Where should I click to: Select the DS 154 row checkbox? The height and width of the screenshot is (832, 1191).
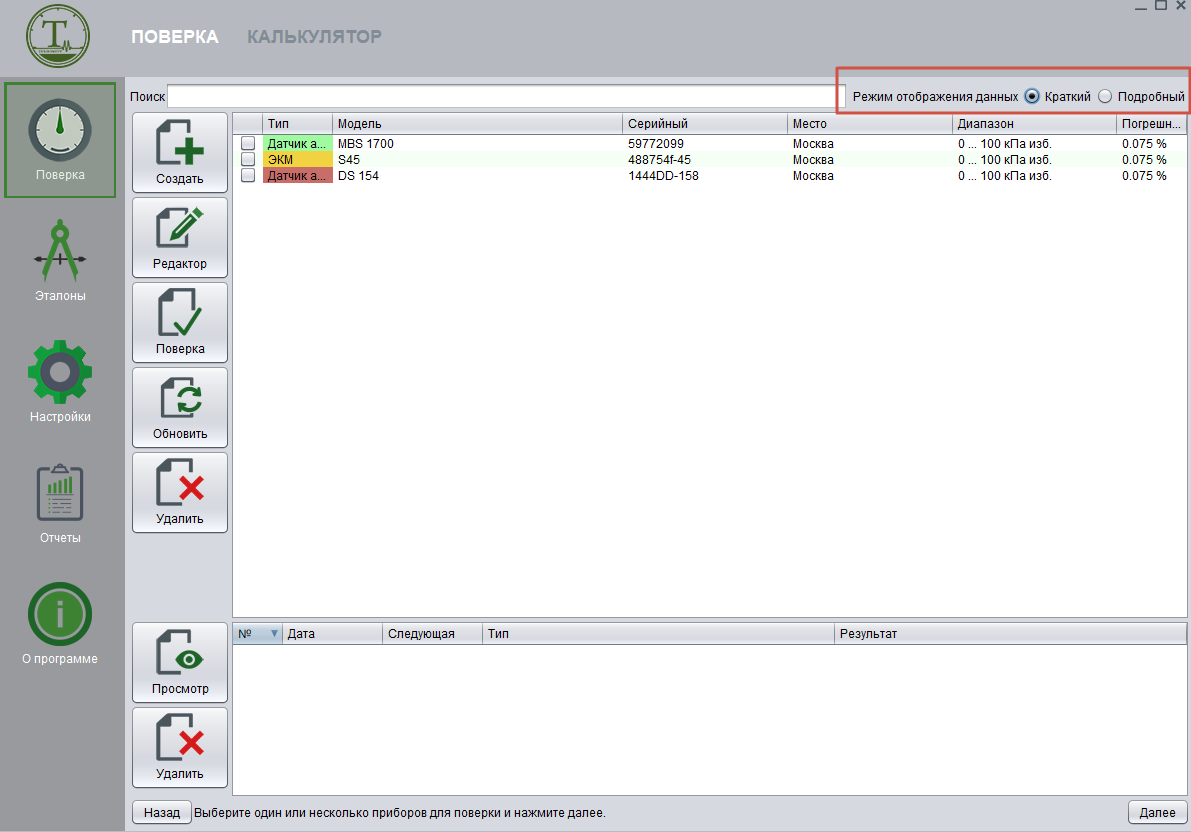click(248, 176)
